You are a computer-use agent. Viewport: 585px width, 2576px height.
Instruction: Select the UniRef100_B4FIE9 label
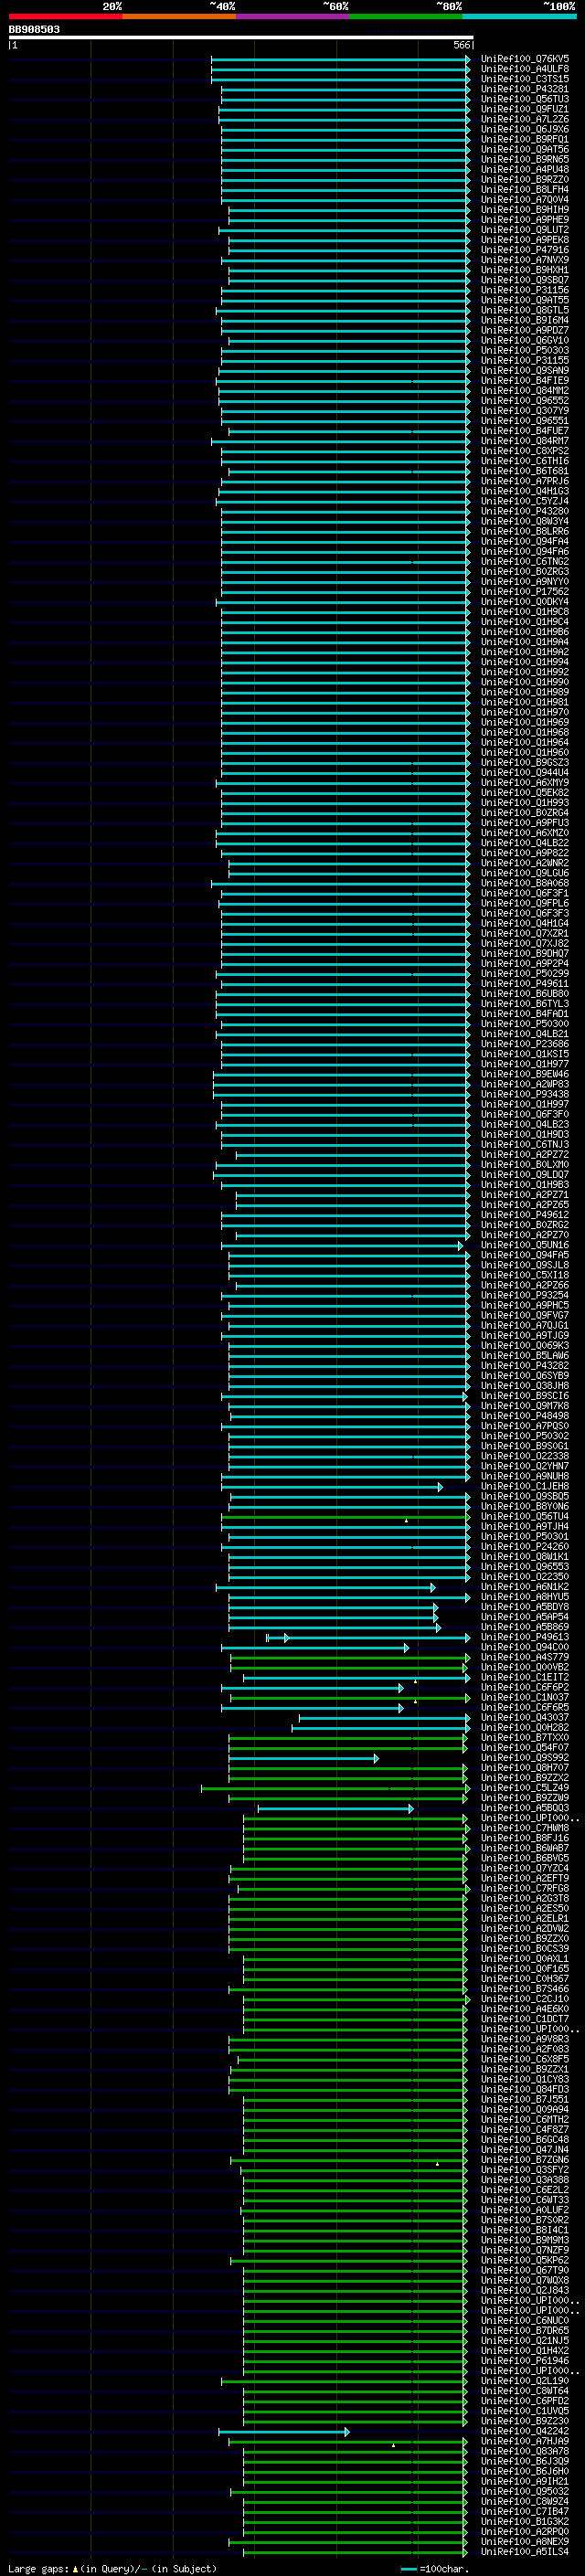(525, 381)
